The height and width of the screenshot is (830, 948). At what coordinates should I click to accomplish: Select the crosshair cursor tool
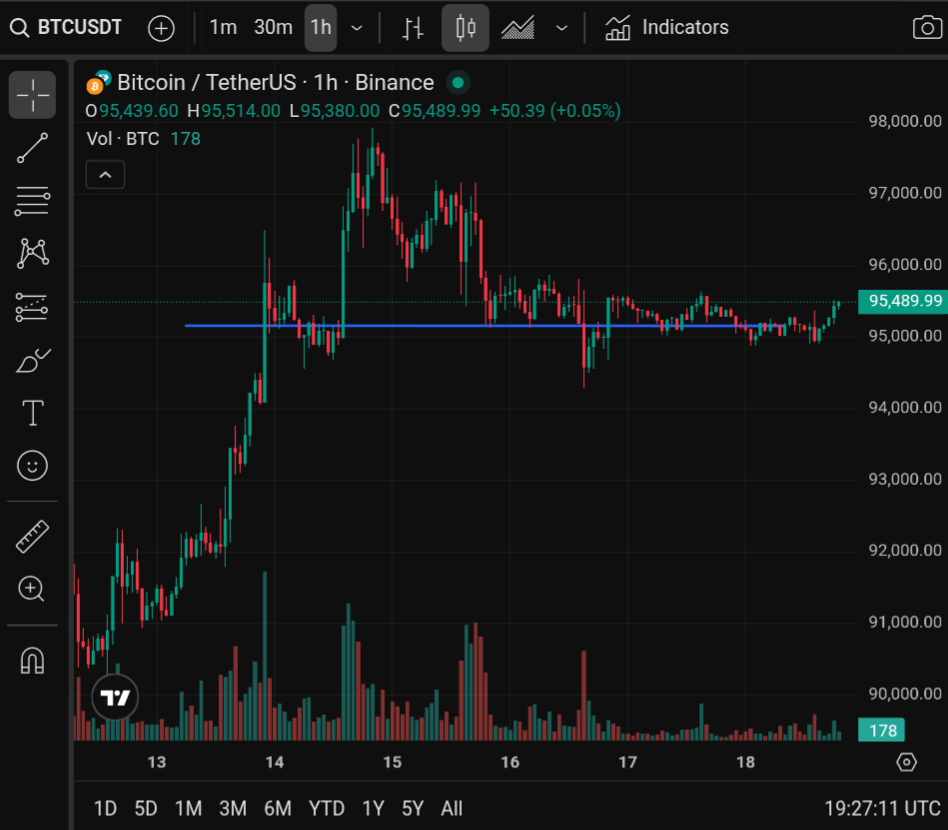point(32,95)
